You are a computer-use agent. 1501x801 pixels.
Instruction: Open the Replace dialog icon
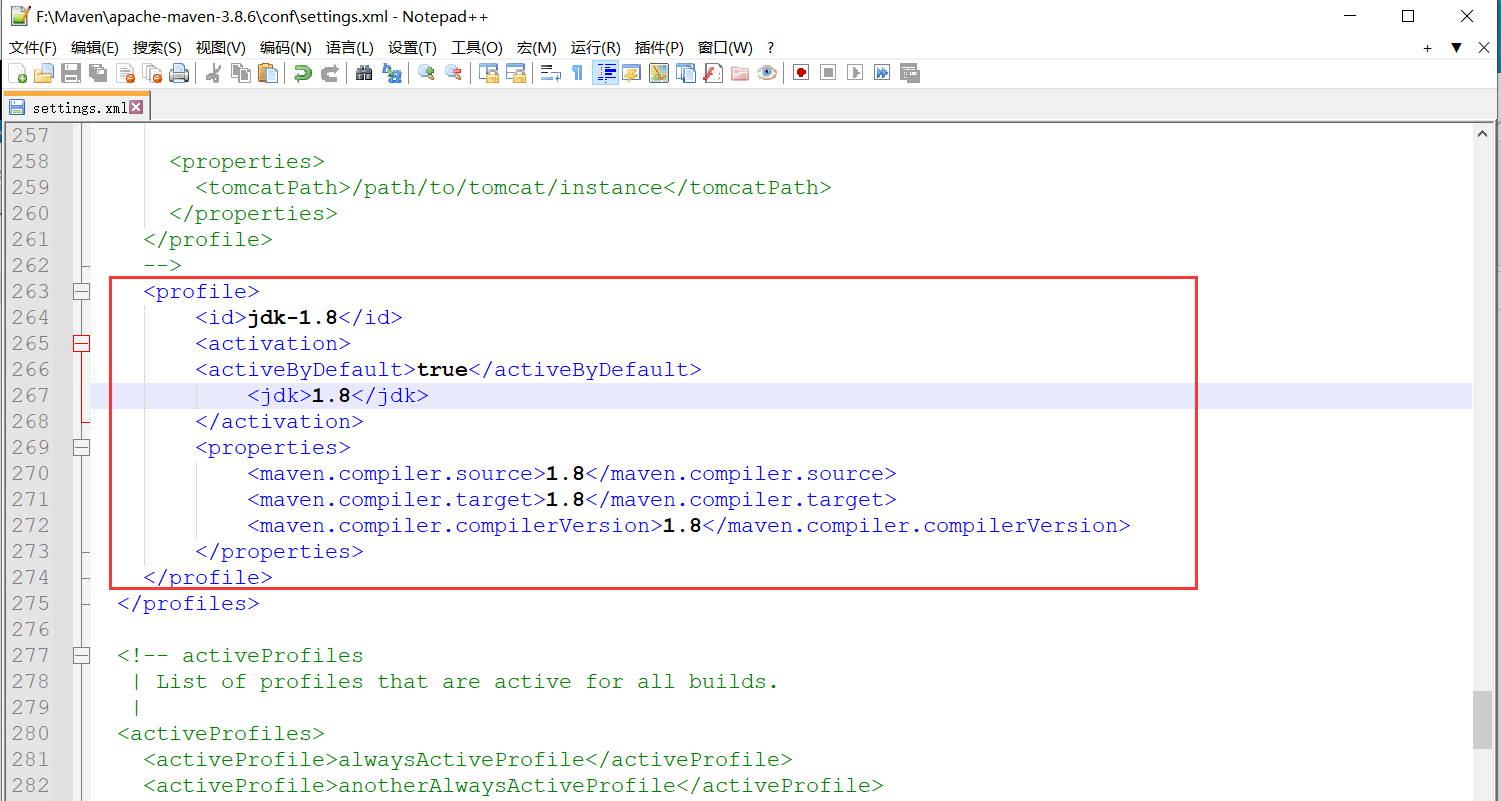tap(392, 73)
